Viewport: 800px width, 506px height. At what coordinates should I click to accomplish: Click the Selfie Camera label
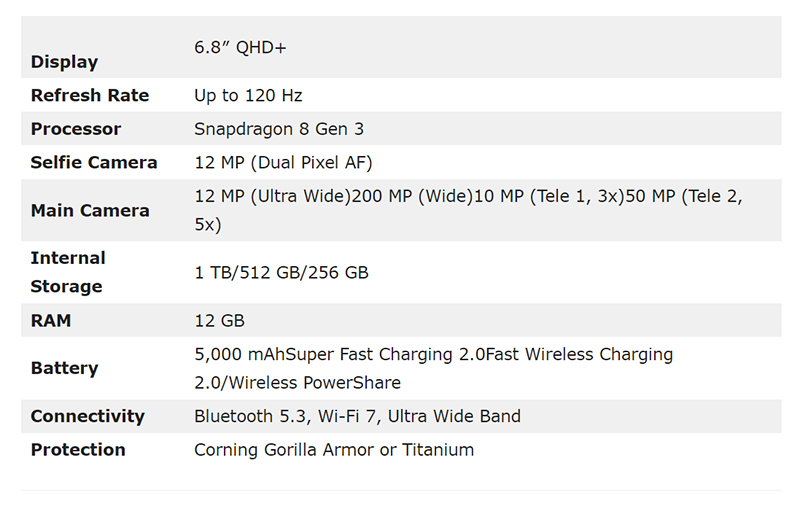point(94,163)
